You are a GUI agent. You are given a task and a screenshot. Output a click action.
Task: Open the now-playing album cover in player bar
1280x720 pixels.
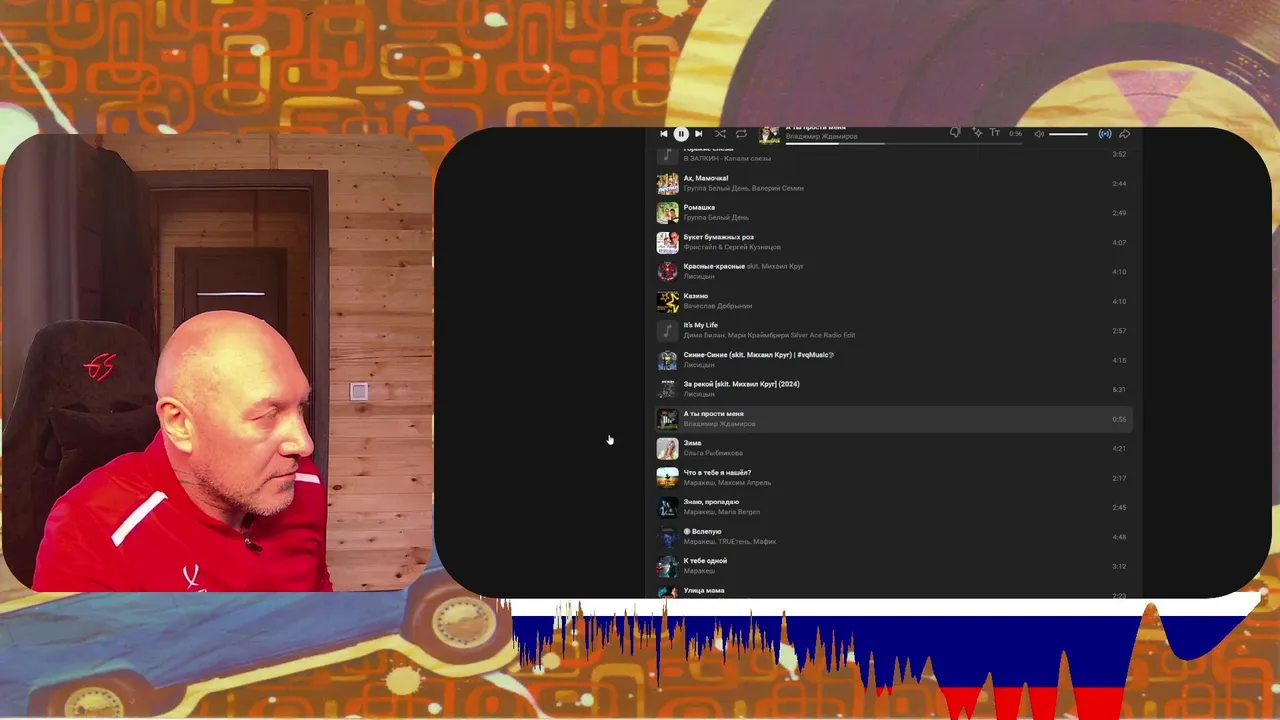click(x=769, y=134)
